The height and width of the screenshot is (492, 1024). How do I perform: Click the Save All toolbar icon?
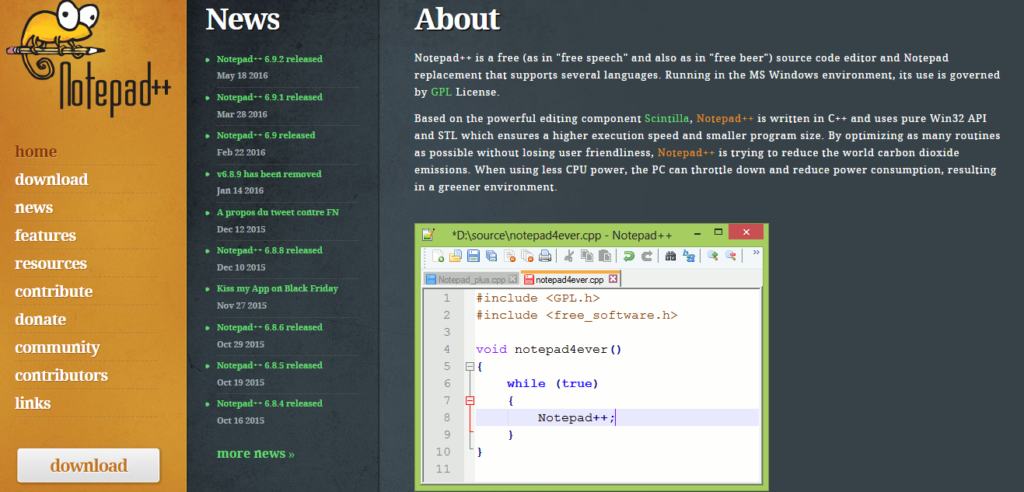[x=491, y=255]
